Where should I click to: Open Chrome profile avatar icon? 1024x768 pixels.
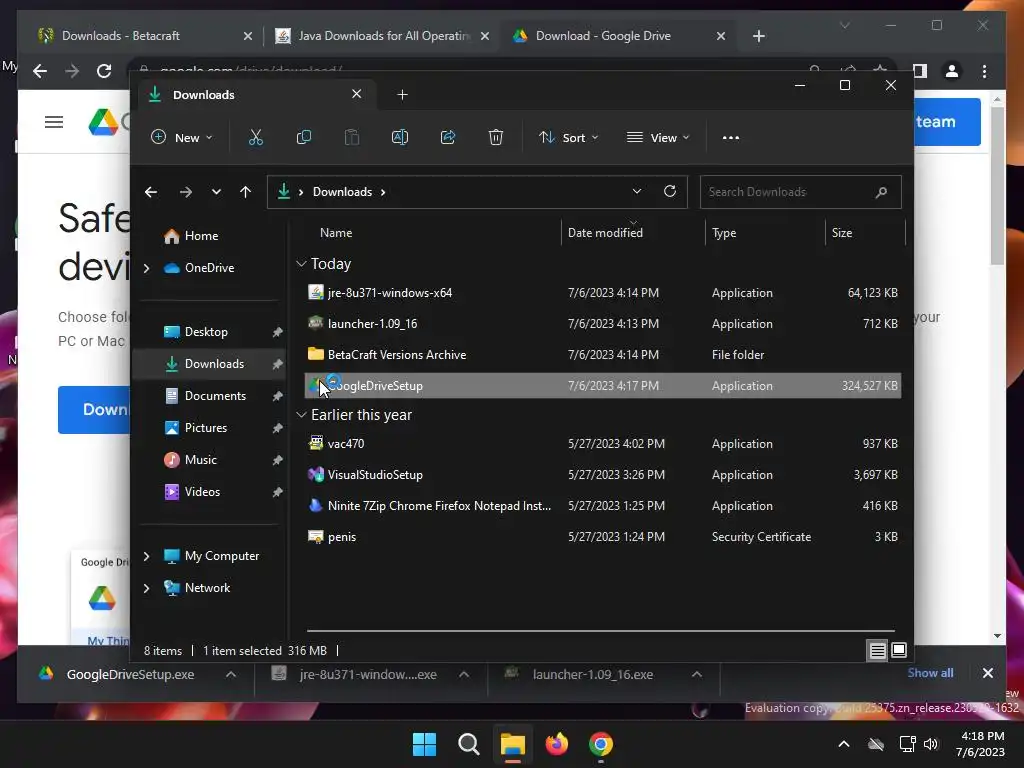click(952, 71)
